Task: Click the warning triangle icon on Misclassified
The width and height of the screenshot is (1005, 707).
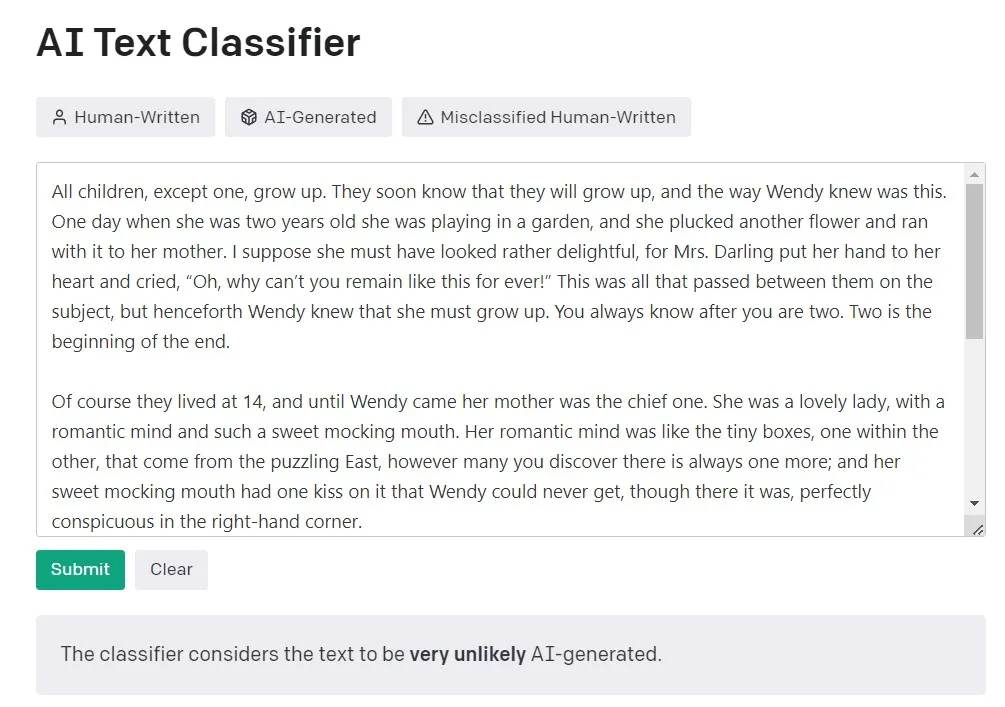Action: 425,117
